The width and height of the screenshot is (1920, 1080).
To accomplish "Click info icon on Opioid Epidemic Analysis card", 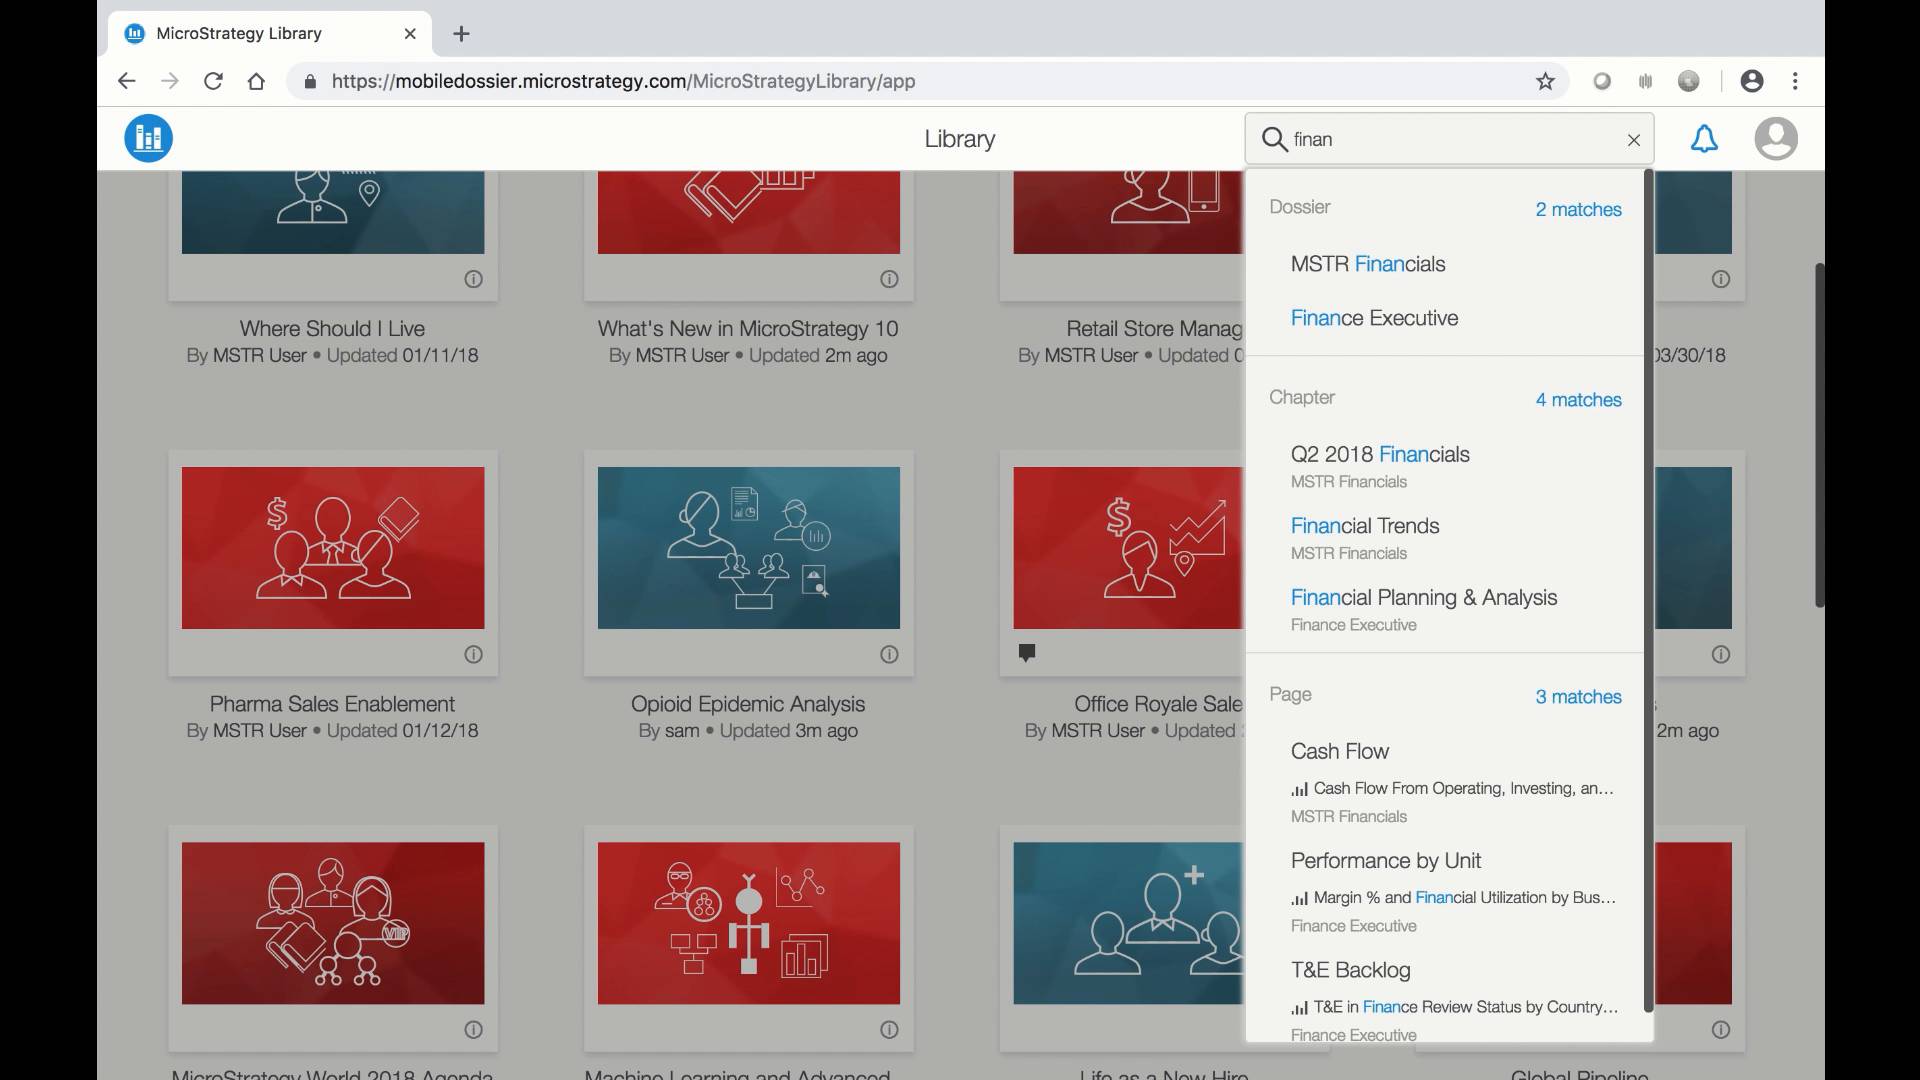I will click(x=889, y=654).
